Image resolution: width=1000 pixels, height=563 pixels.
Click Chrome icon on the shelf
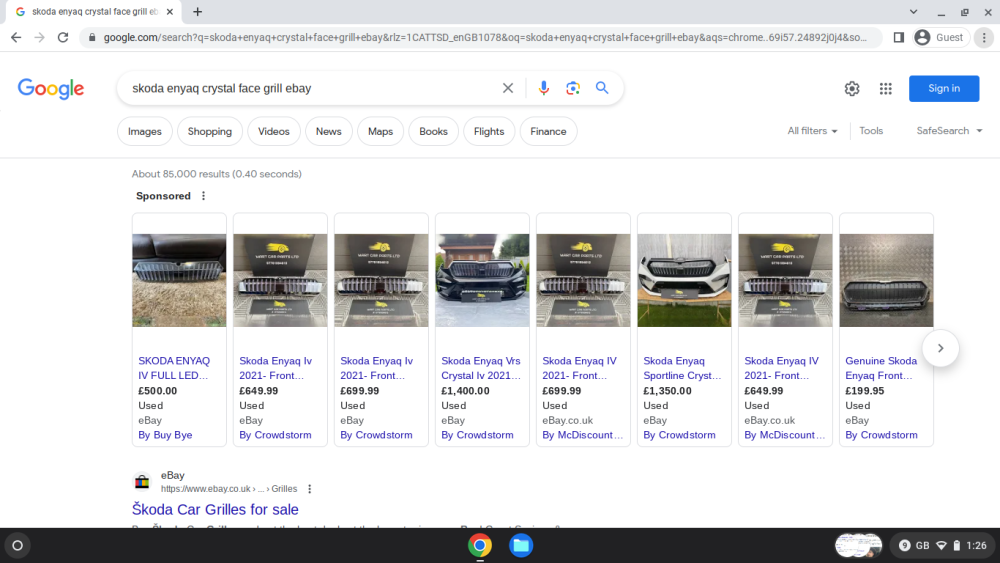pyautogui.click(x=480, y=546)
